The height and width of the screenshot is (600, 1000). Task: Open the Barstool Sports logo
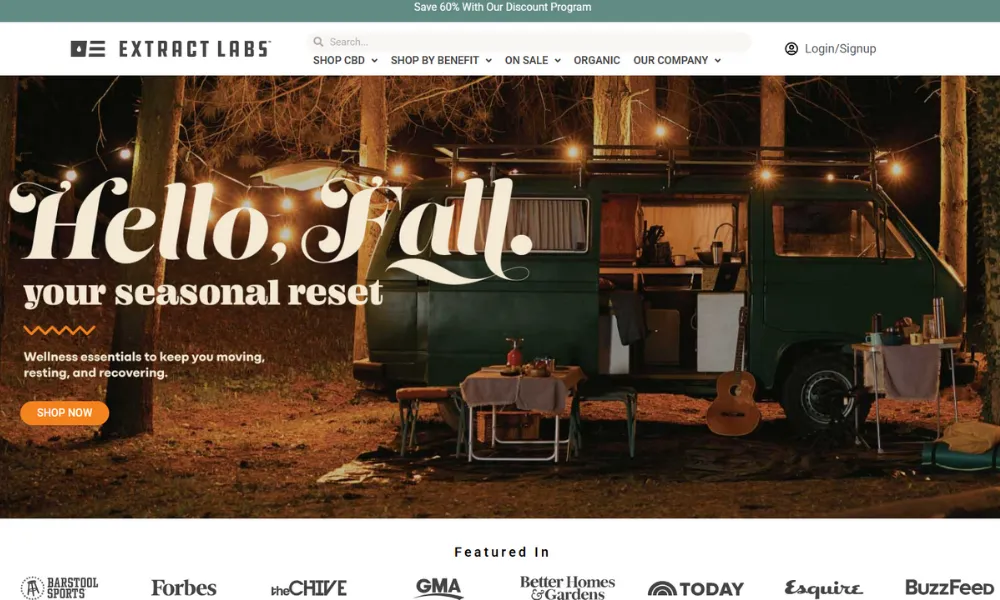coord(59,588)
